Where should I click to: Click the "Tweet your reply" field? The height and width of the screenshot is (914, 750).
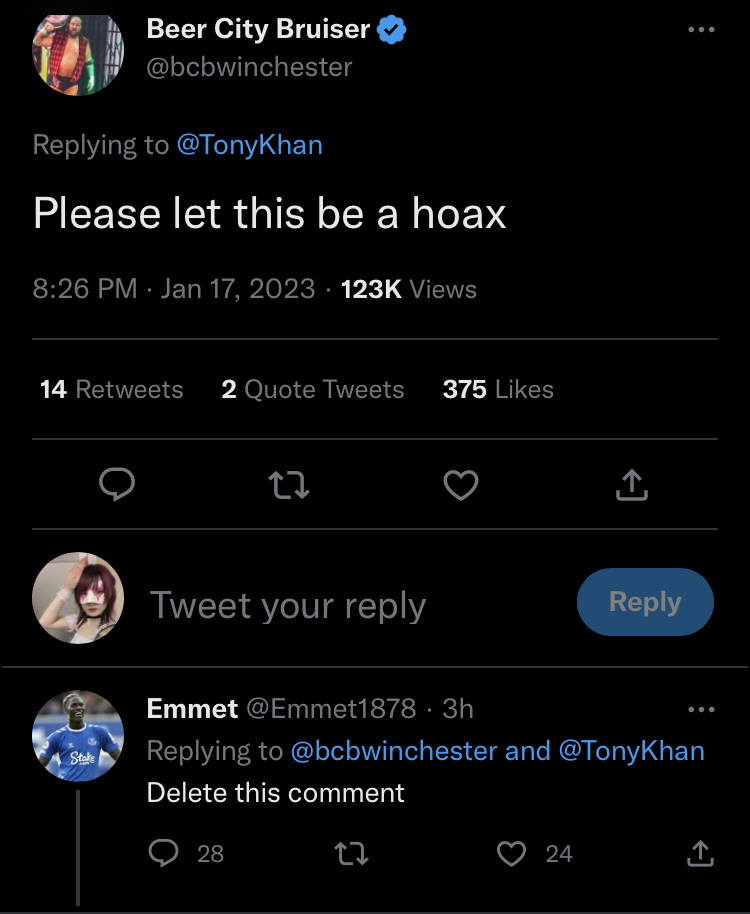coord(288,605)
